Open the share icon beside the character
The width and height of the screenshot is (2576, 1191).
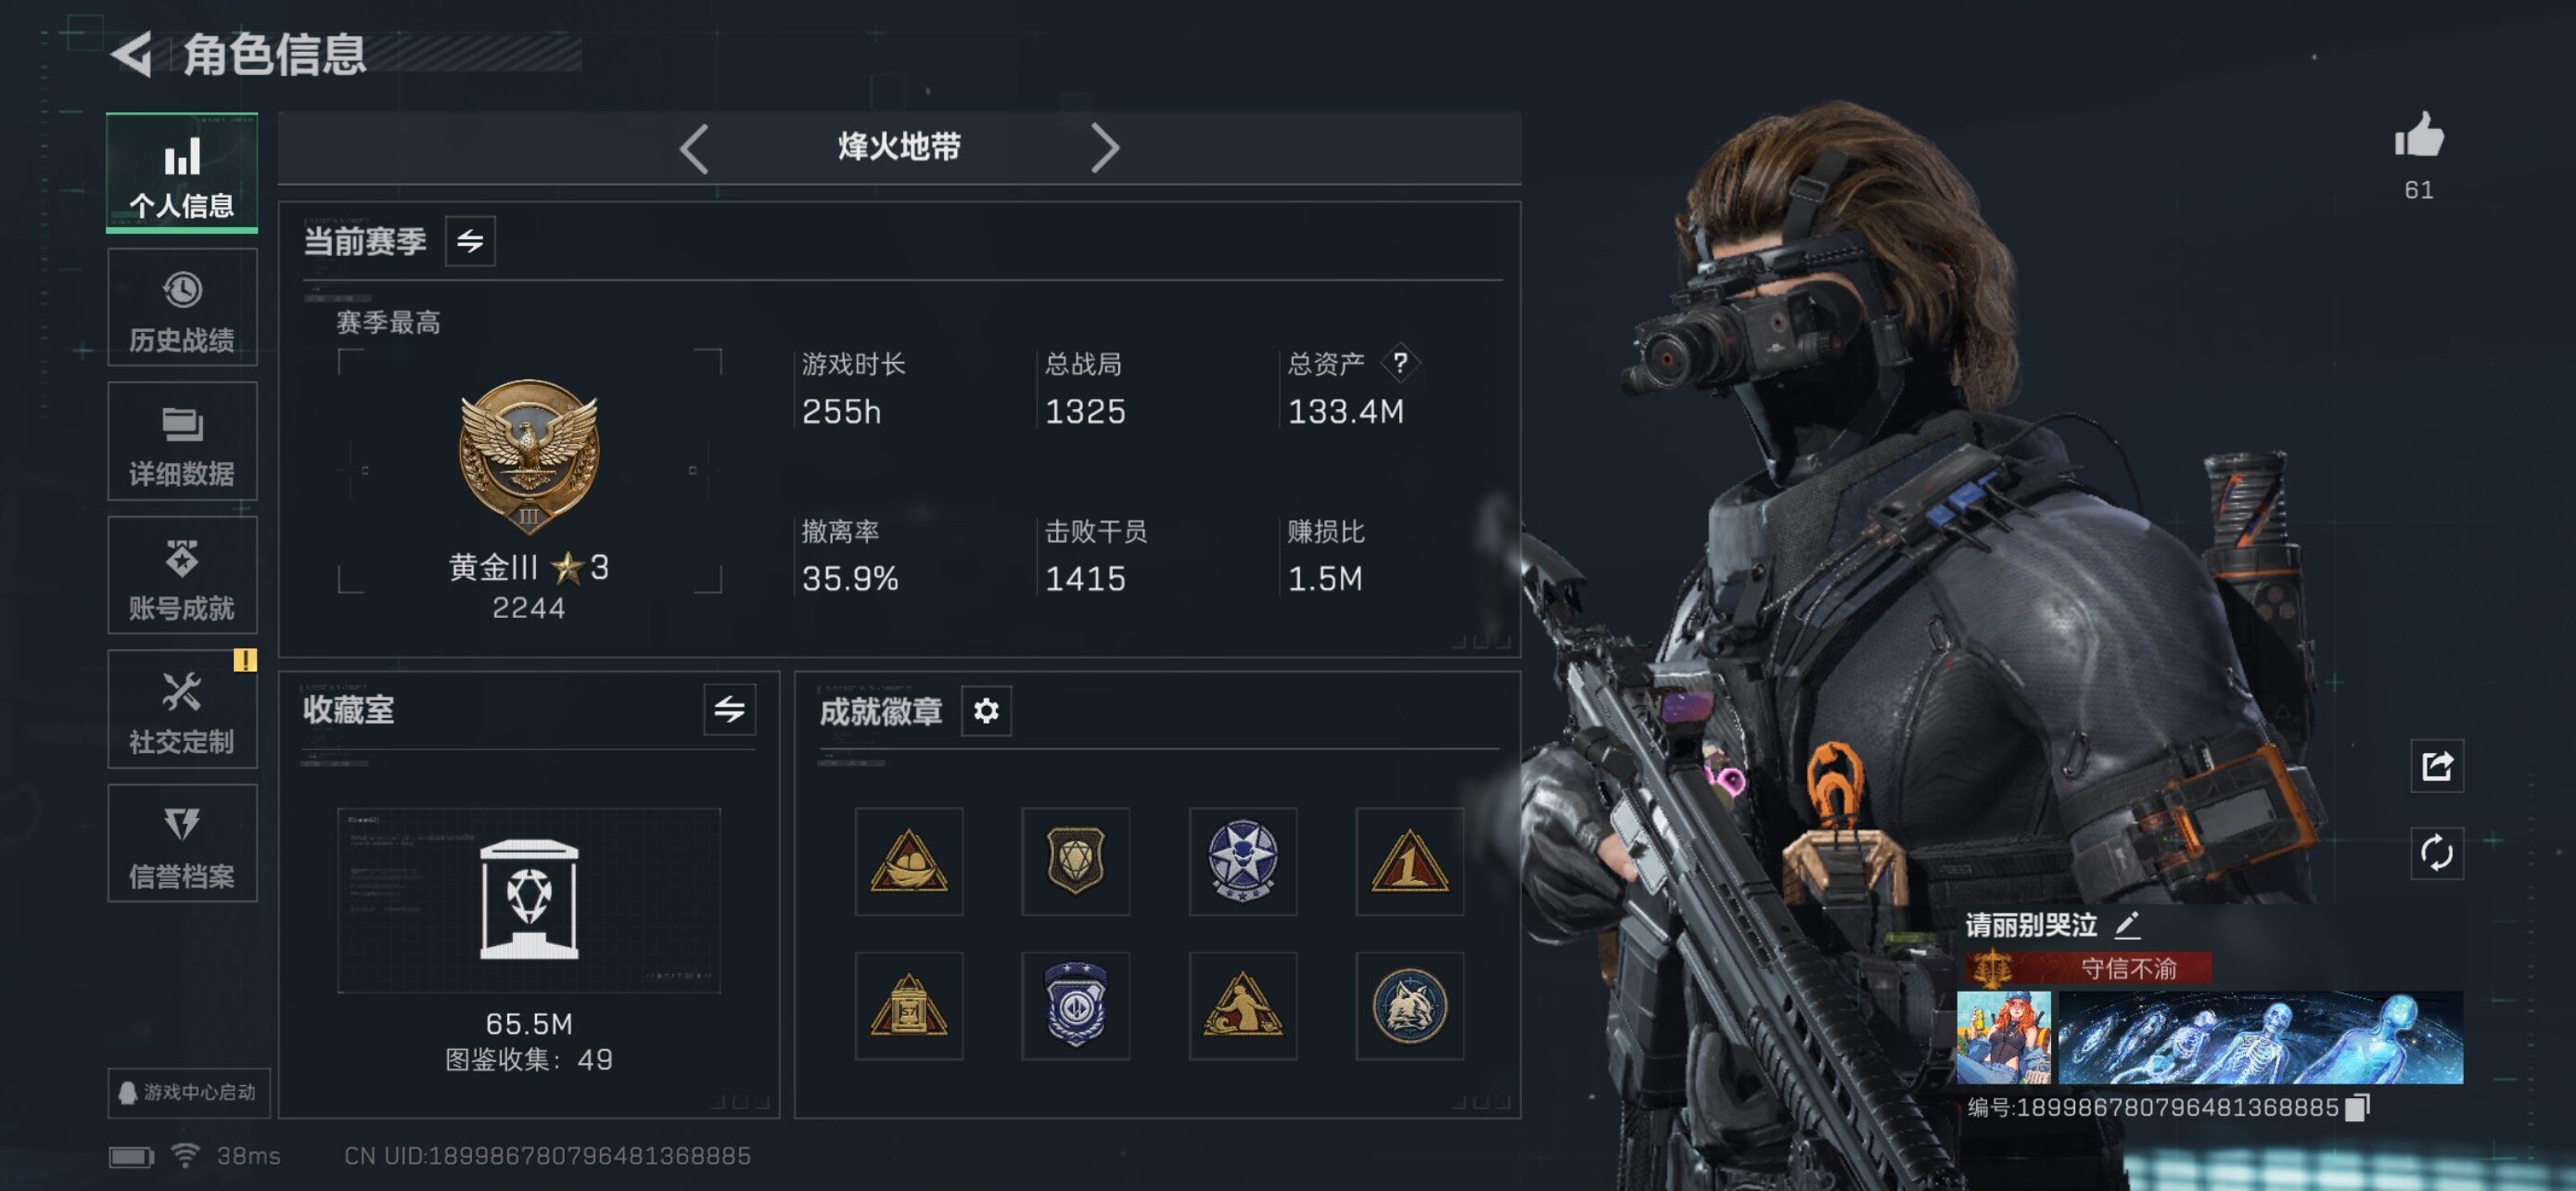2436,766
